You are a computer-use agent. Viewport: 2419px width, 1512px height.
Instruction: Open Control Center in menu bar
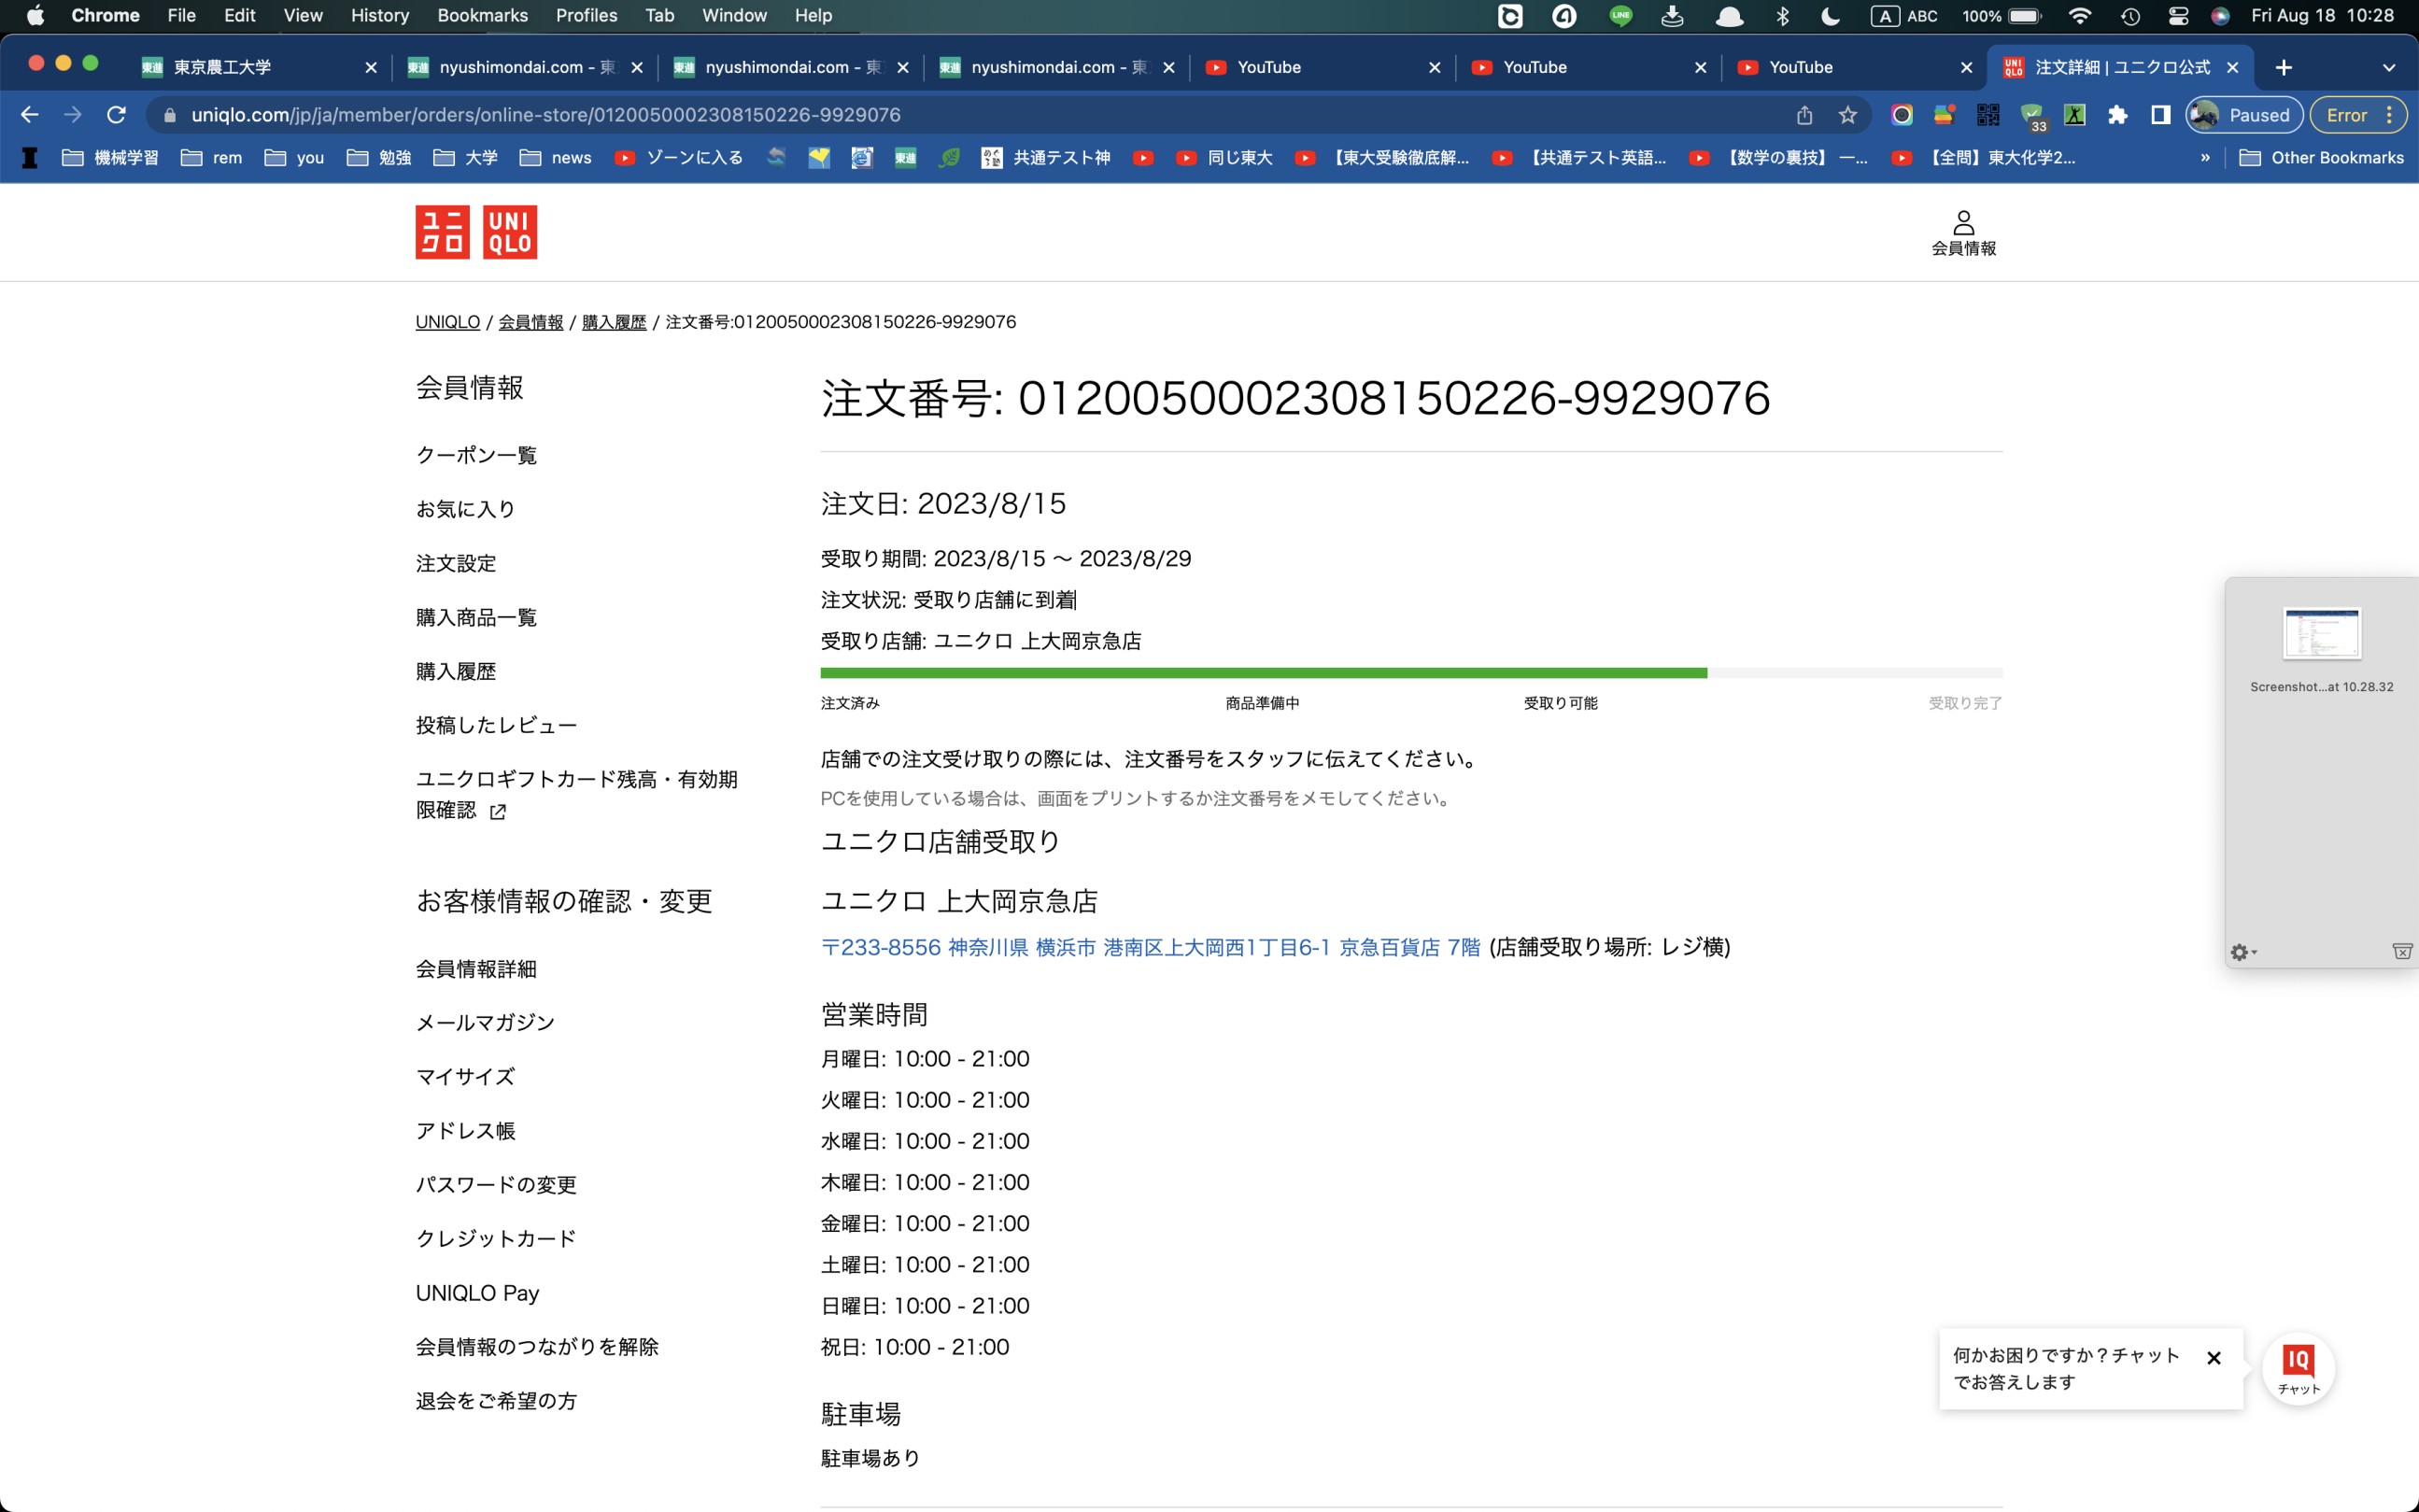tap(2178, 15)
